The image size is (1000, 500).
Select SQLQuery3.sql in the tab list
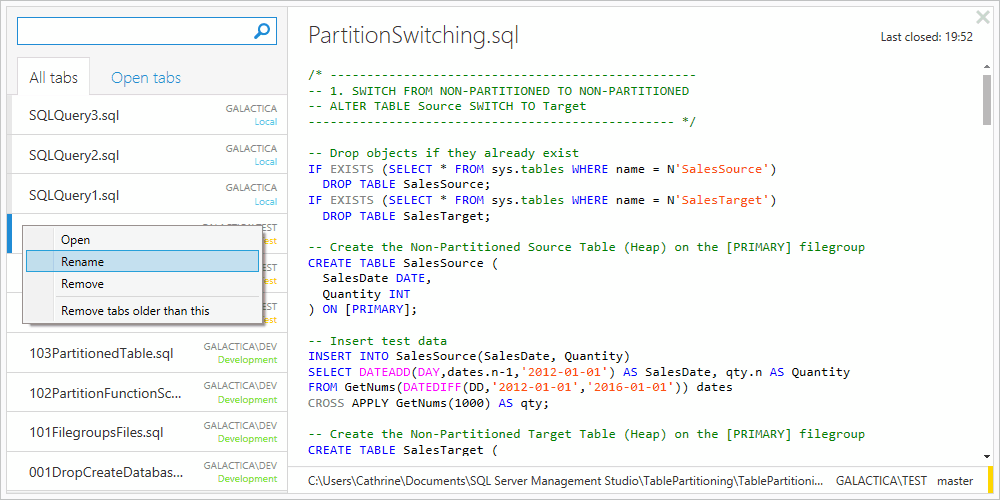74,115
